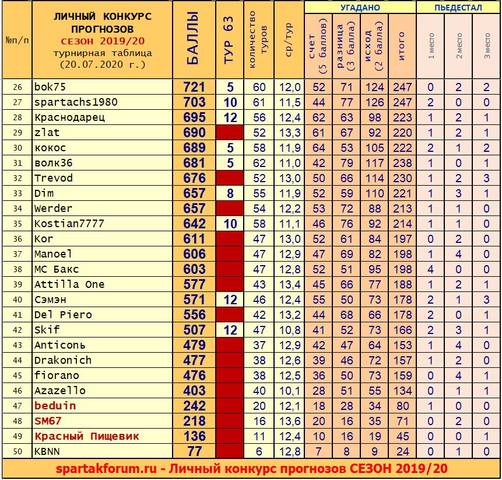
Task: Select Kostian7777 points cell 642
Action: click(x=194, y=224)
